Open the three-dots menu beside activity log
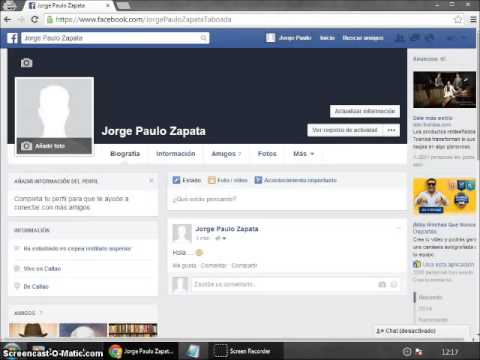480x360 pixels. (392, 130)
